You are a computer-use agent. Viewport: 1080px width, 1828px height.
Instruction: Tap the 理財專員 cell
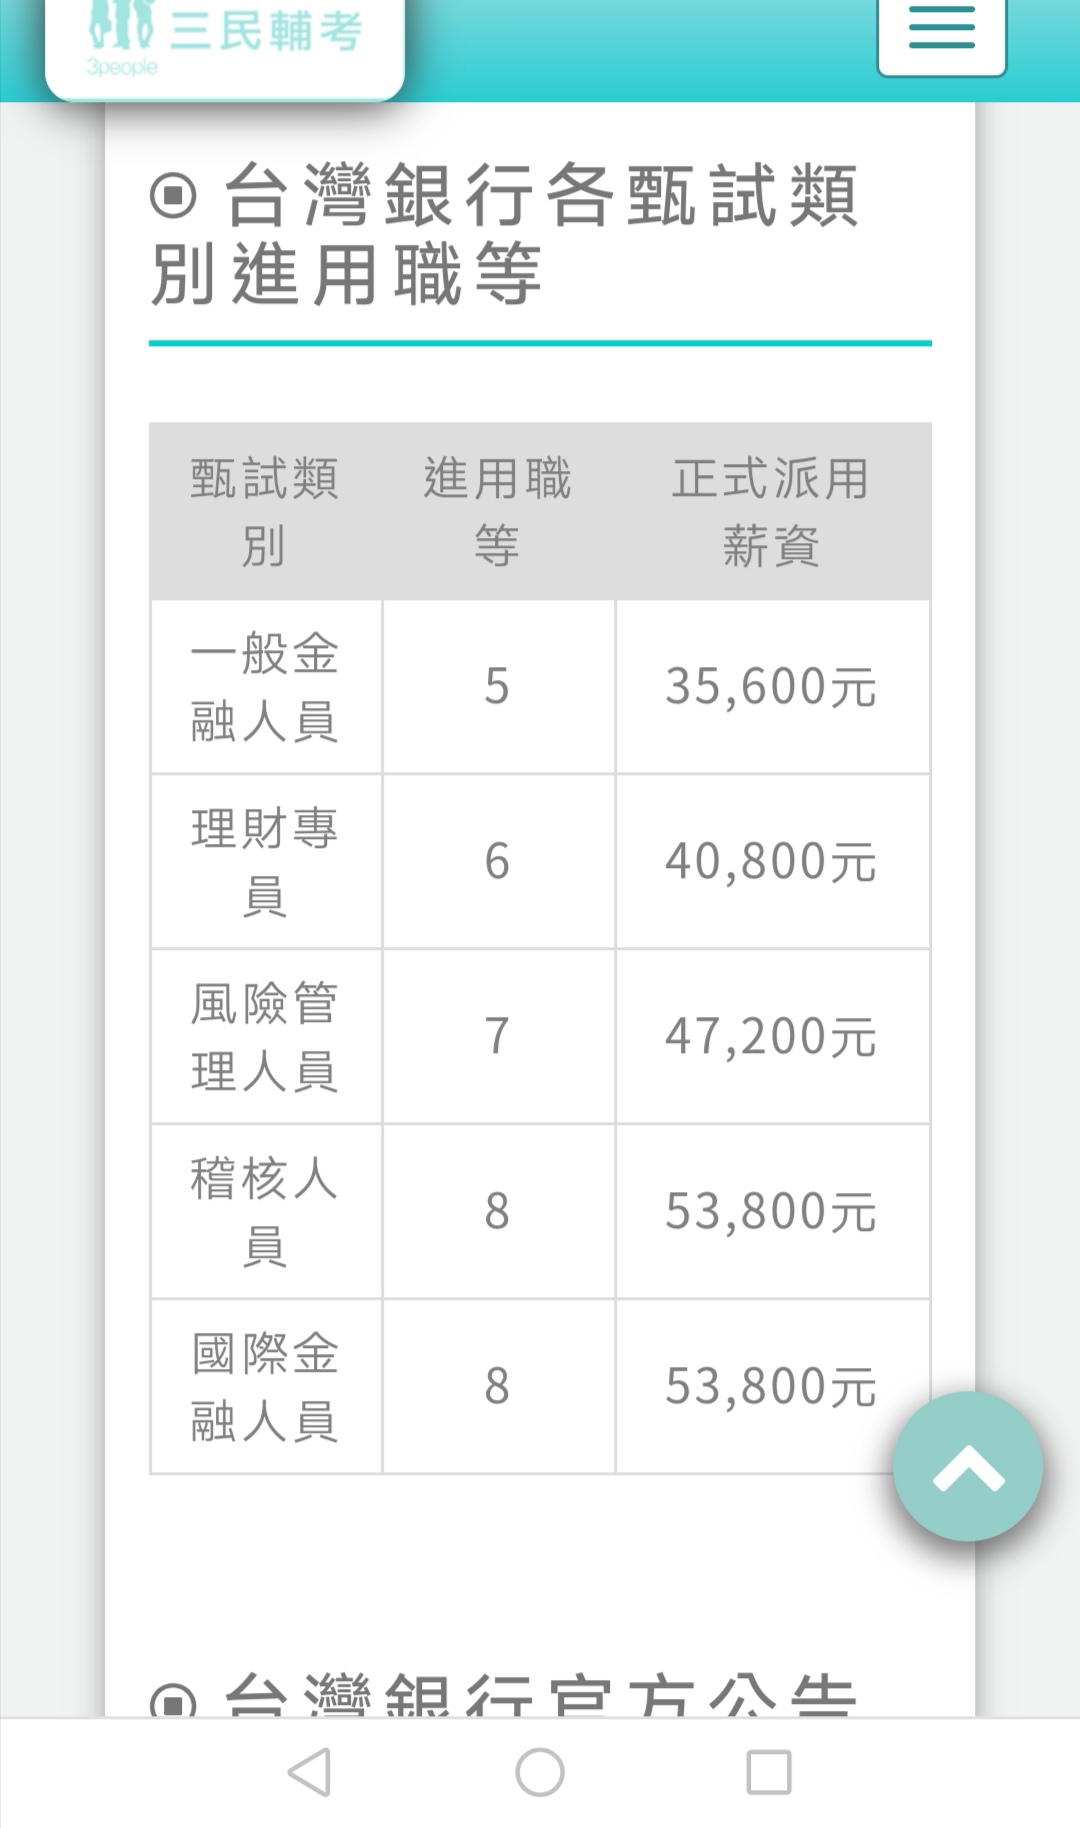pyautogui.click(x=265, y=861)
